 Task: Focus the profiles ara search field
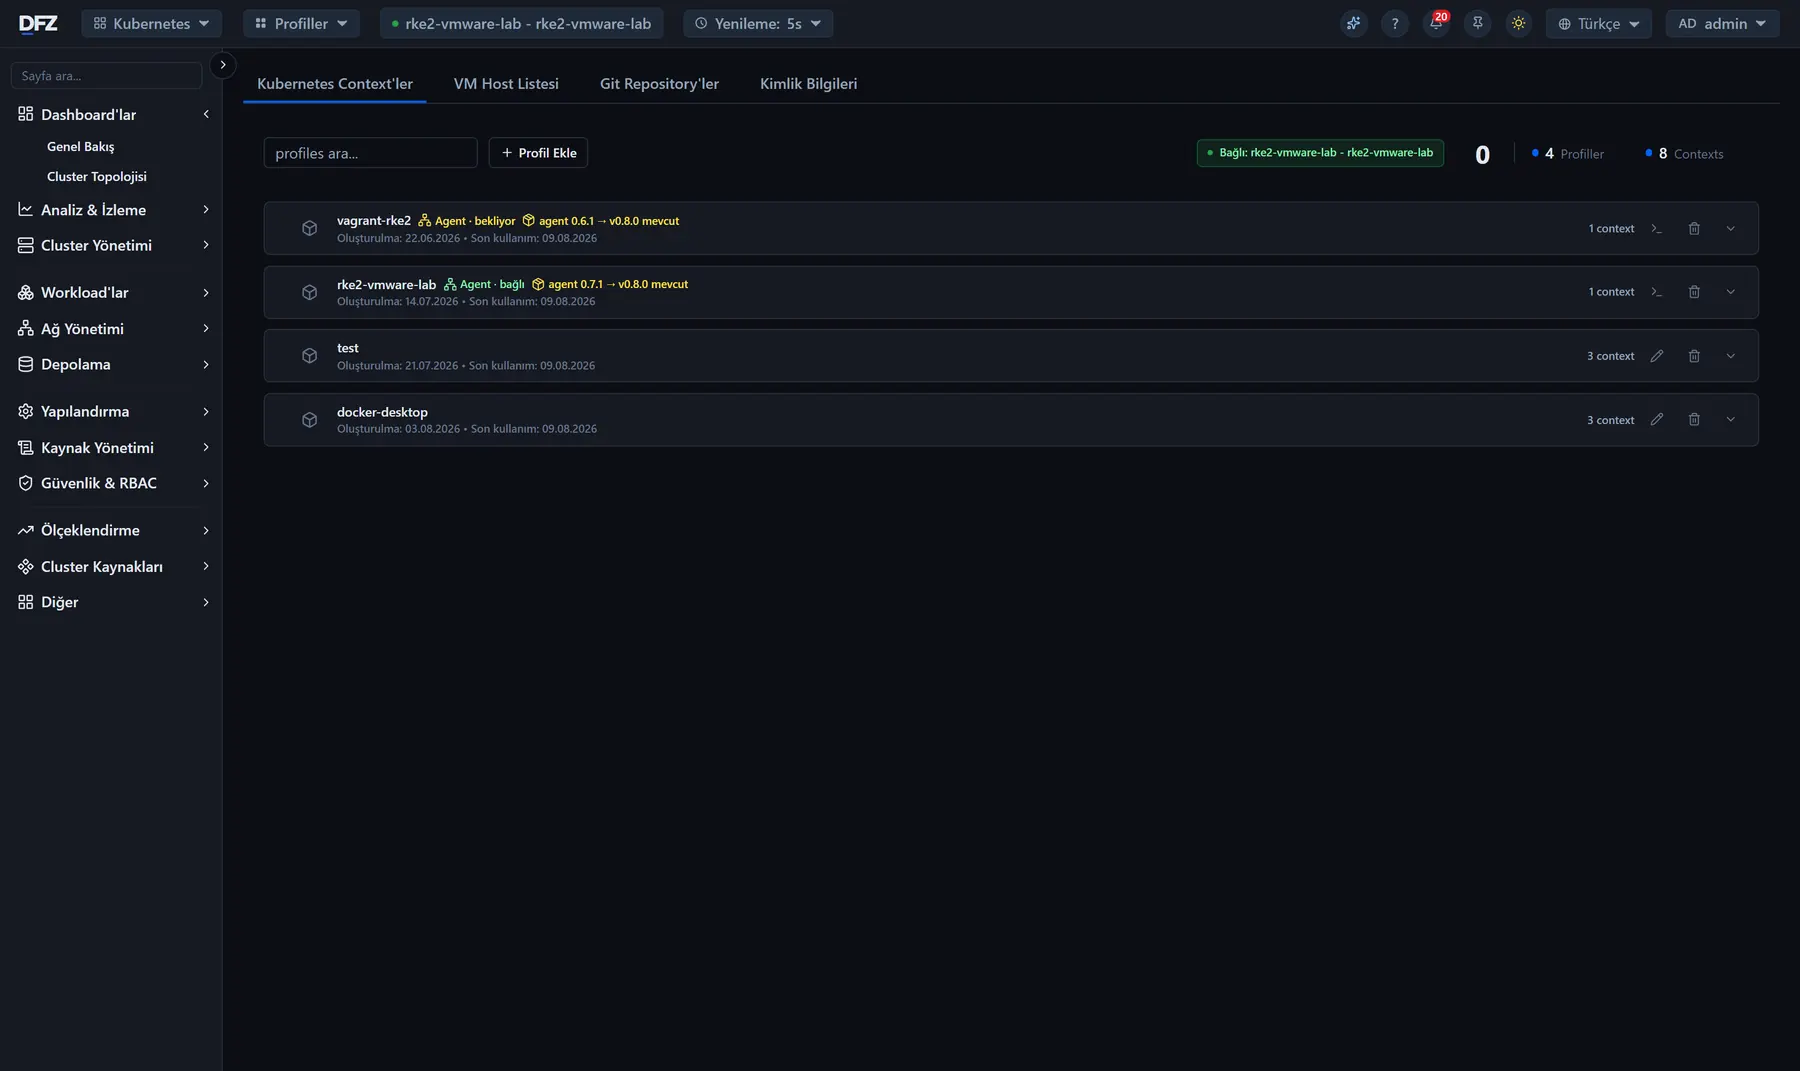pos(370,153)
